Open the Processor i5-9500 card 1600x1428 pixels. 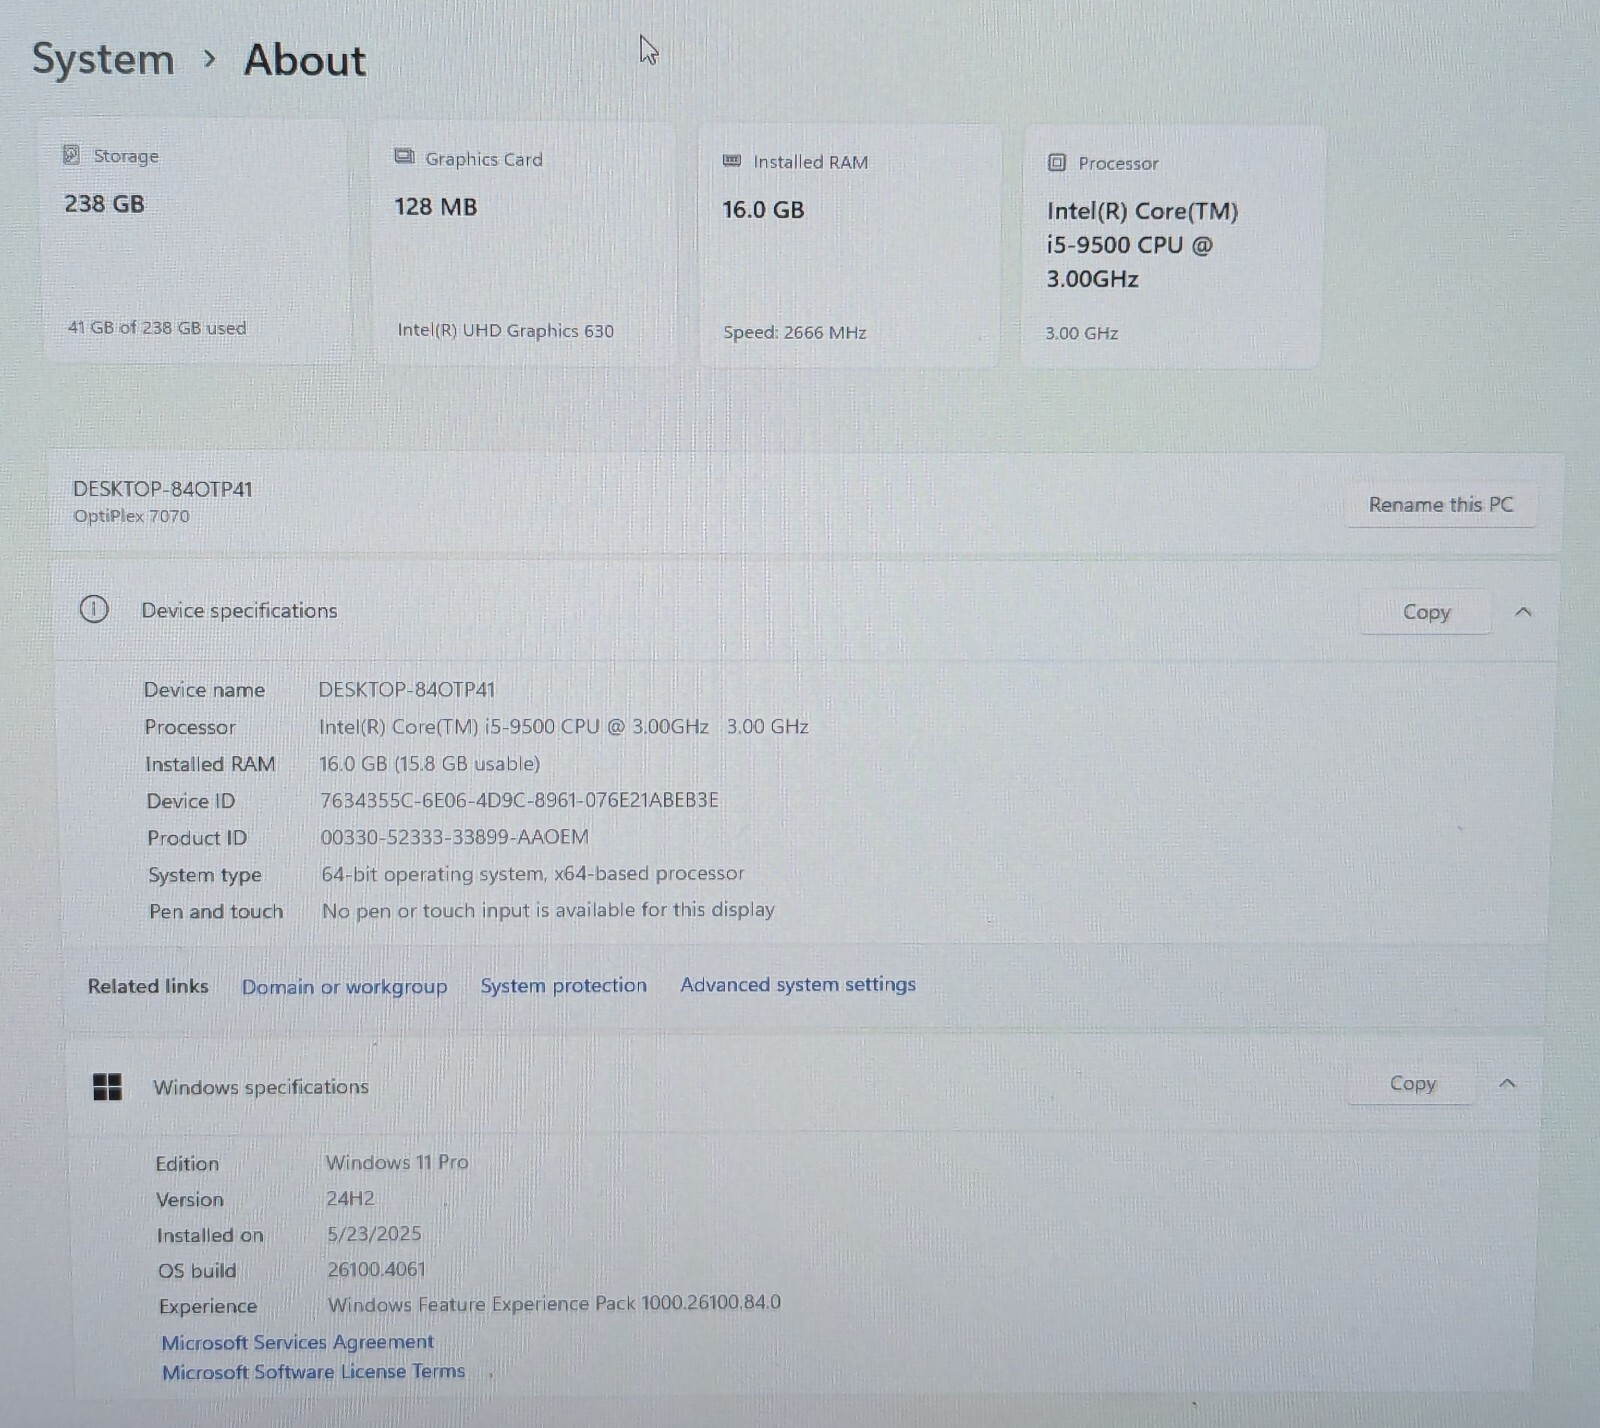click(1172, 248)
